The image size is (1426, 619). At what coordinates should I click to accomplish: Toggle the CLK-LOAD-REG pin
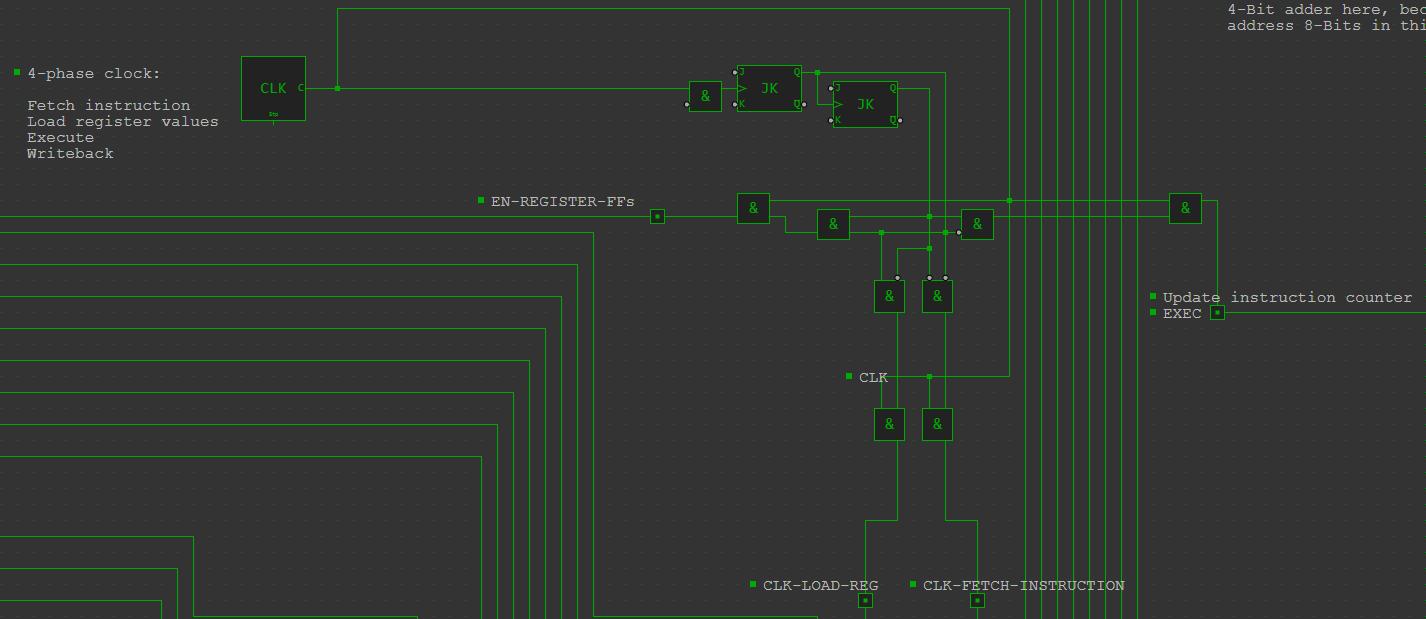pos(865,600)
